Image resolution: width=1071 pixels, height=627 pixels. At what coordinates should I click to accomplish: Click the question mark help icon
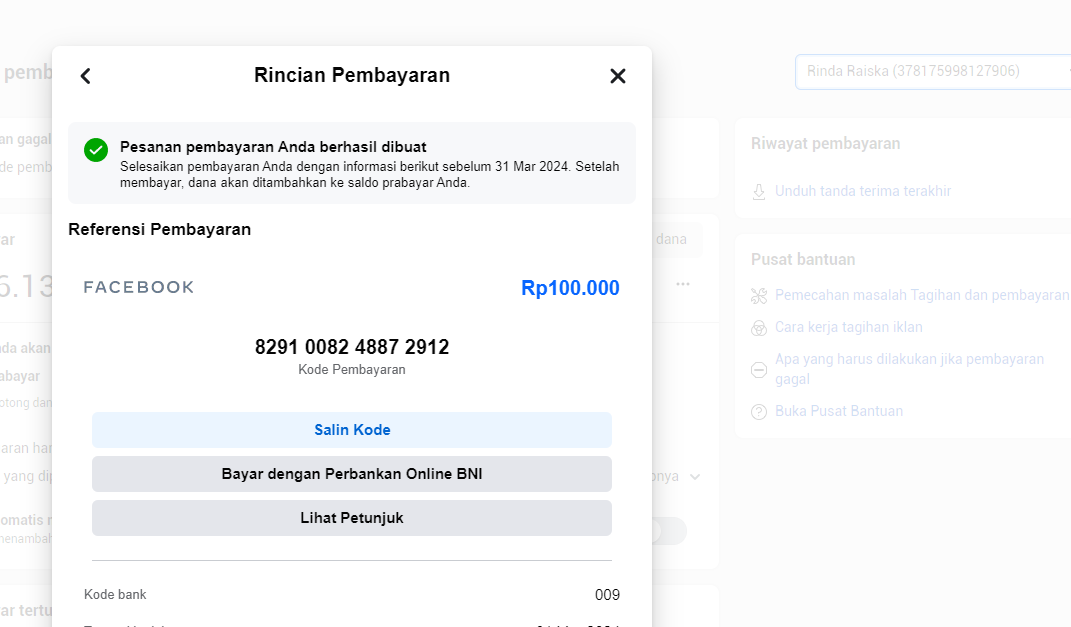click(759, 412)
